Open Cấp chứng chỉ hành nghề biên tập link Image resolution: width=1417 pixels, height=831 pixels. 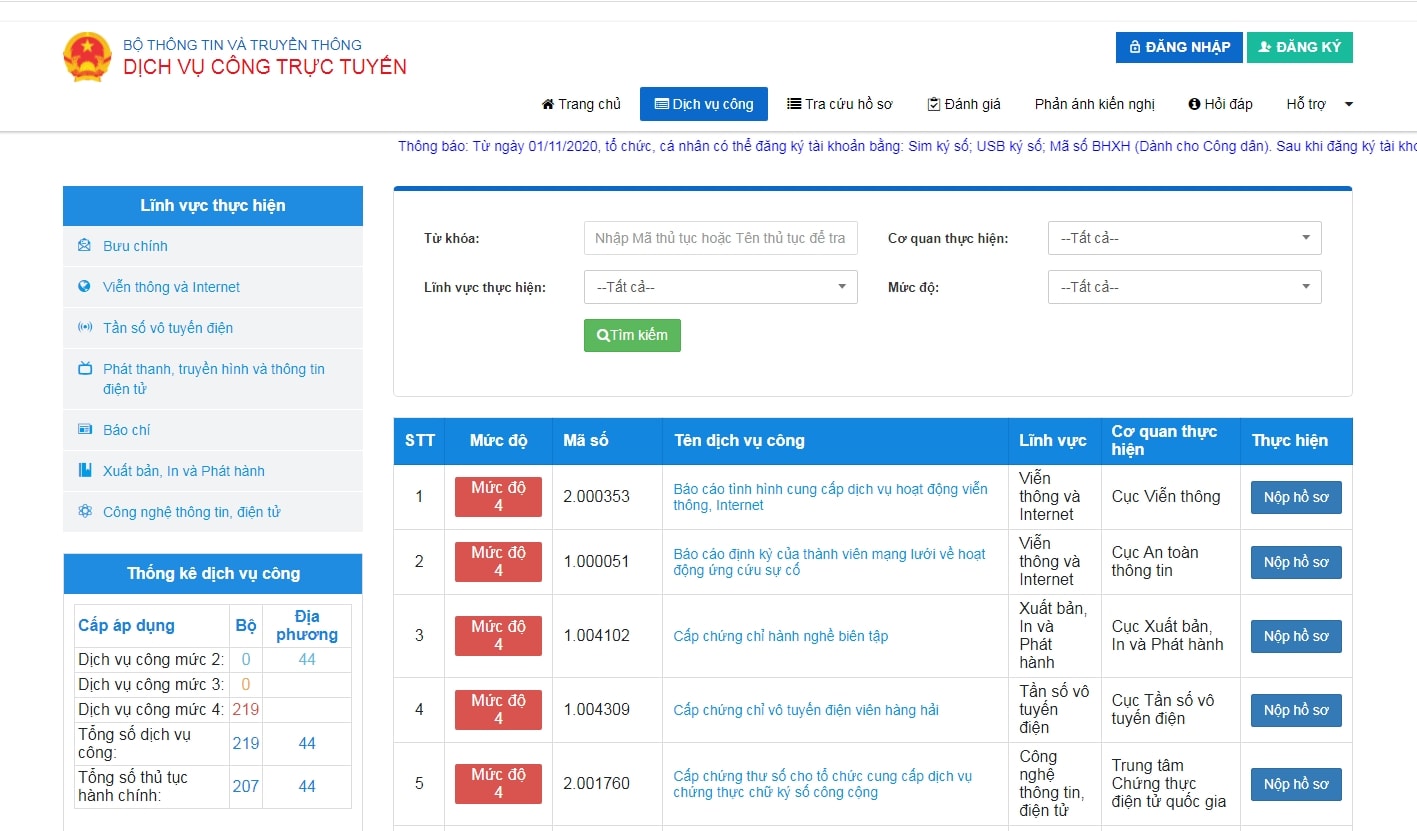tap(780, 636)
